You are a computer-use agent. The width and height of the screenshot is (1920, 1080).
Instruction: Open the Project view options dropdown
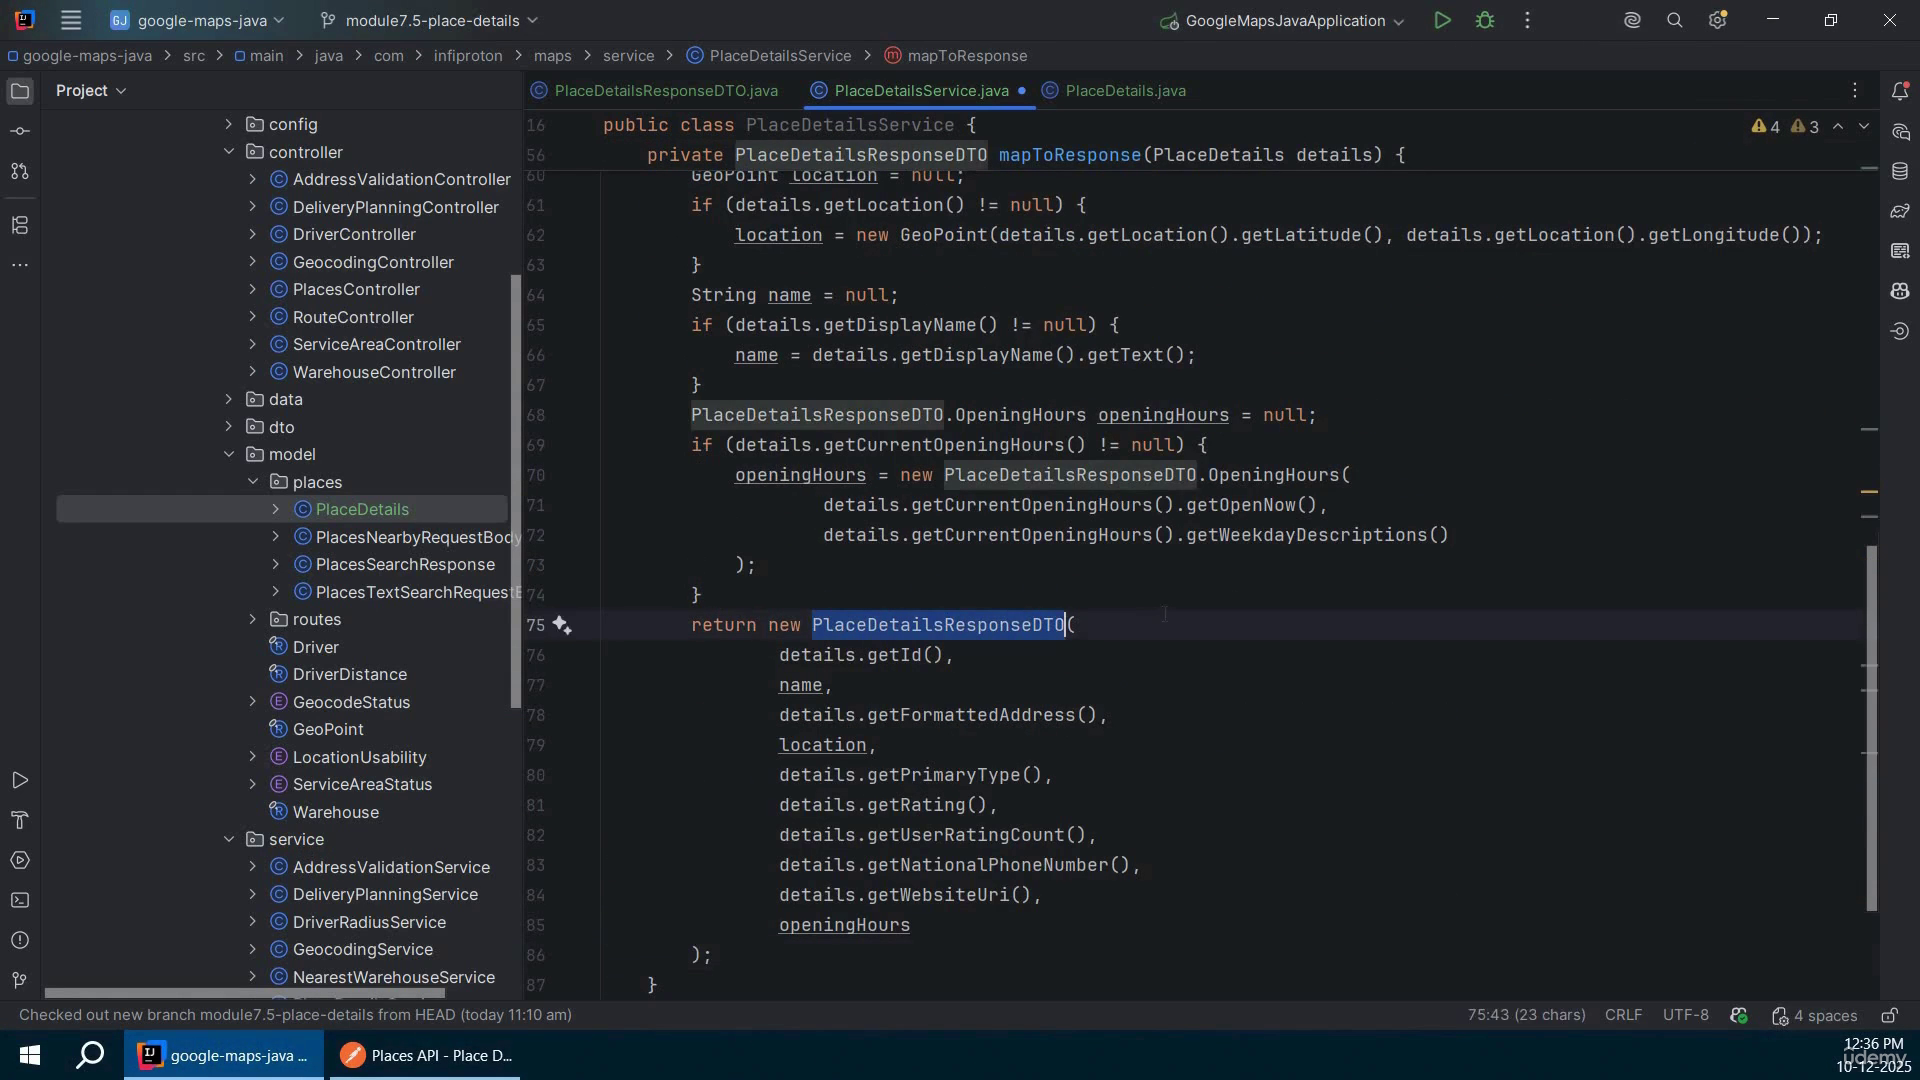pos(91,91)
